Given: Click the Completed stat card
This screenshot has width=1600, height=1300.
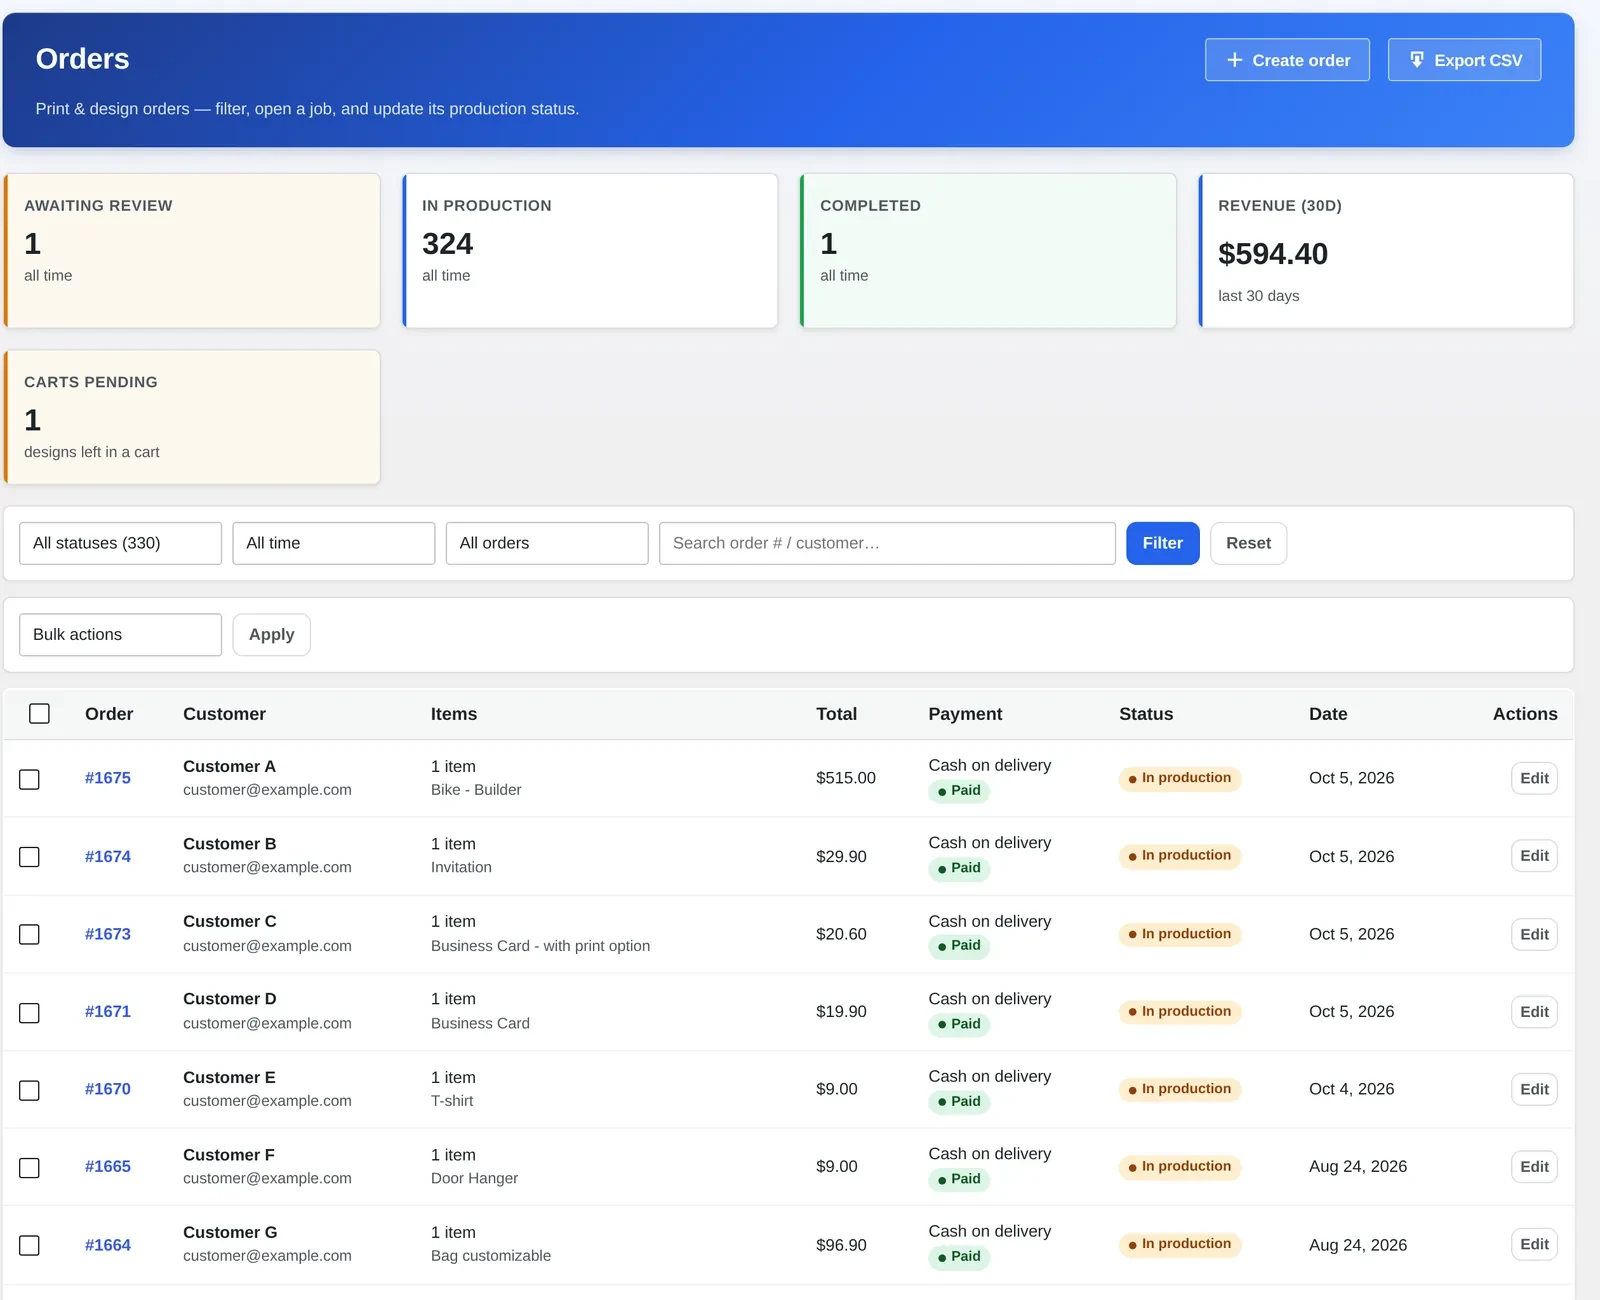Looking at the screenshot, I should 988,251.
